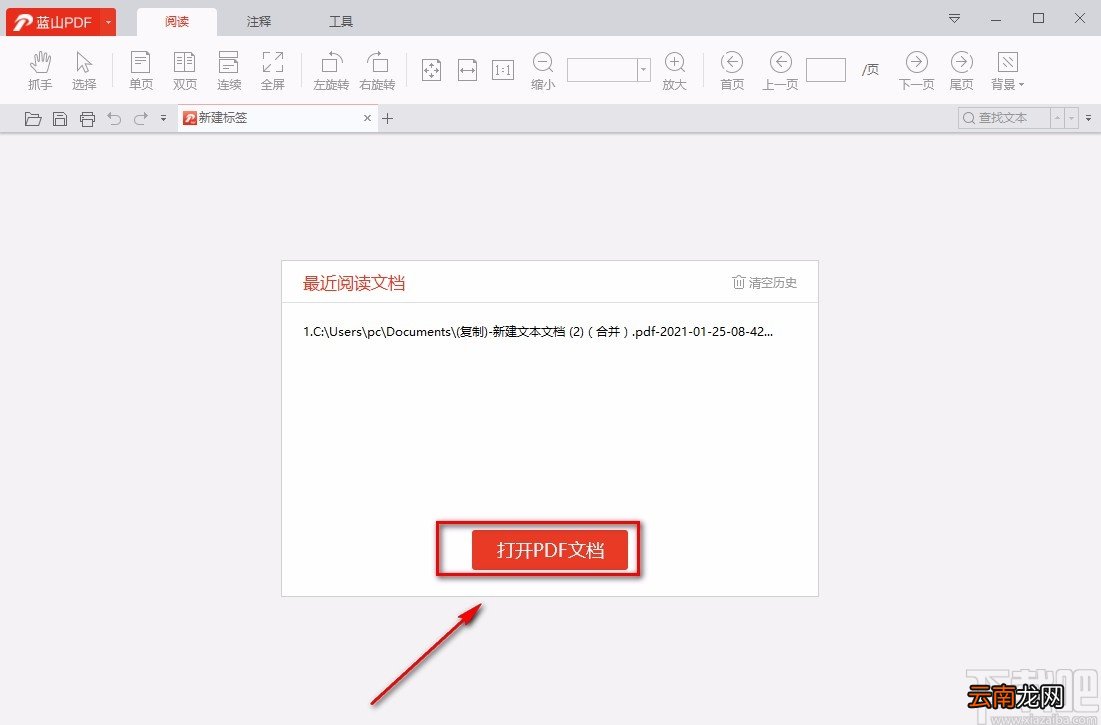Click the 蓝山PDF logo button

click(53, 22)
